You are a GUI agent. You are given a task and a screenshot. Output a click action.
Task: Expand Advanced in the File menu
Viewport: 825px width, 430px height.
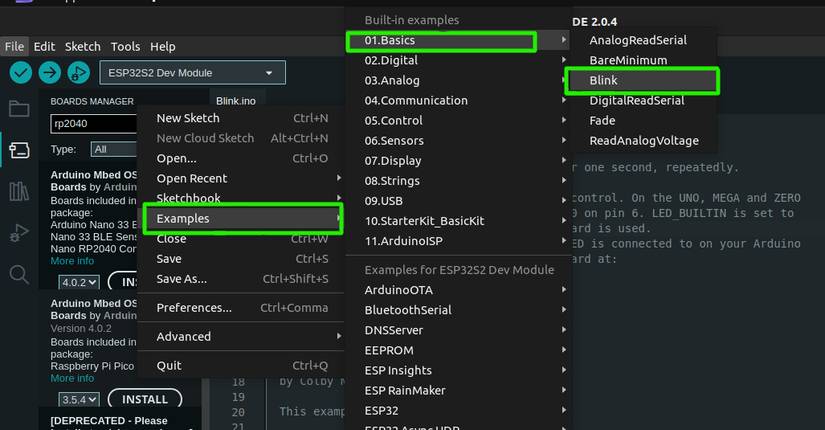242,336
